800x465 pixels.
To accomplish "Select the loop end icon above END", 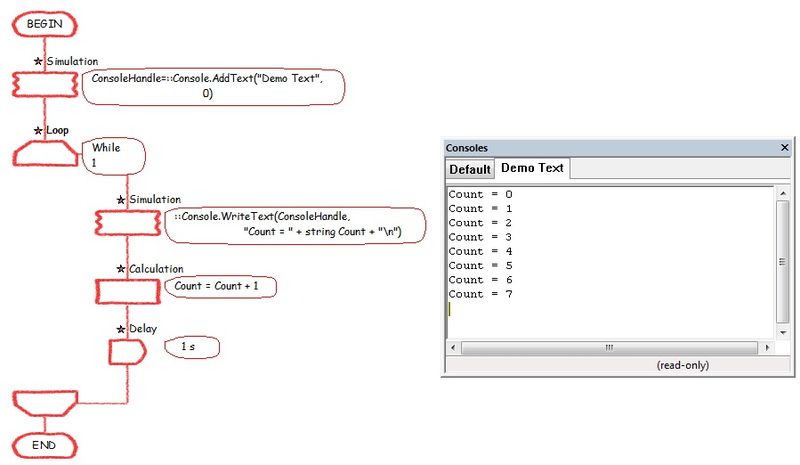I will point(45,403).
